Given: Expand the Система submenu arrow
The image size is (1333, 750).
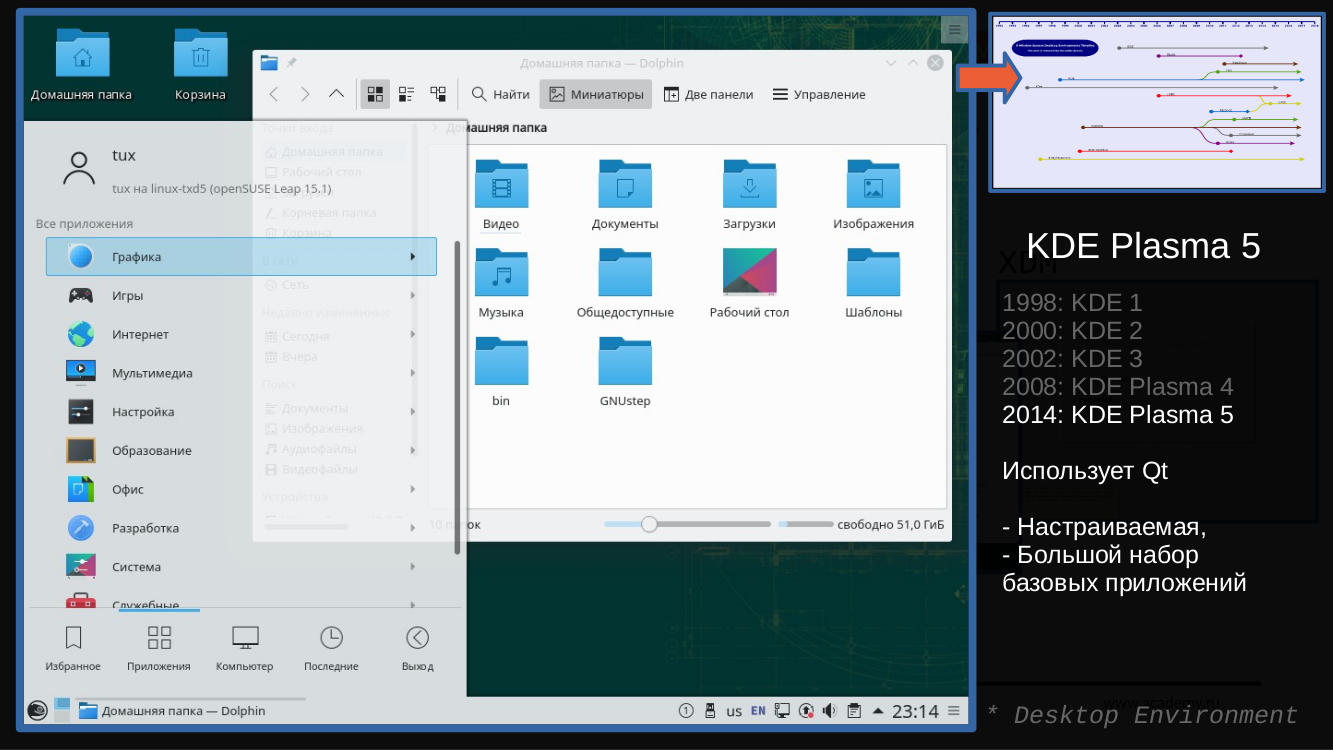Looking at the screenshot, I should 413,567.
